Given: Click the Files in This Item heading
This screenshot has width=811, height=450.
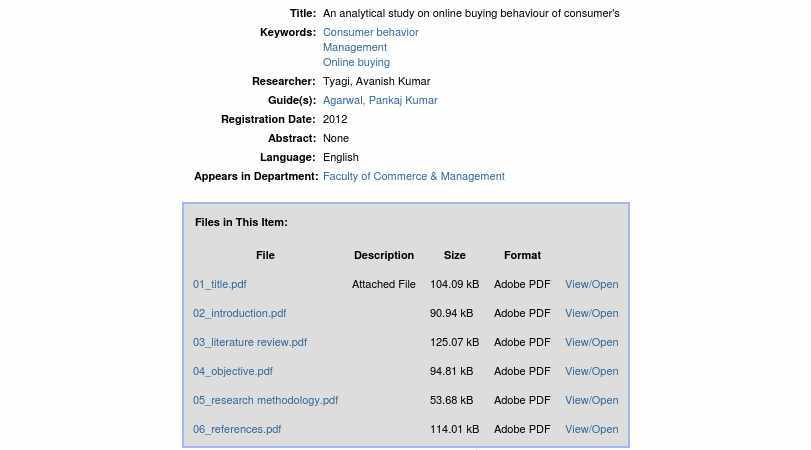Looking at the screenshot, I should (x=241, y=222).
